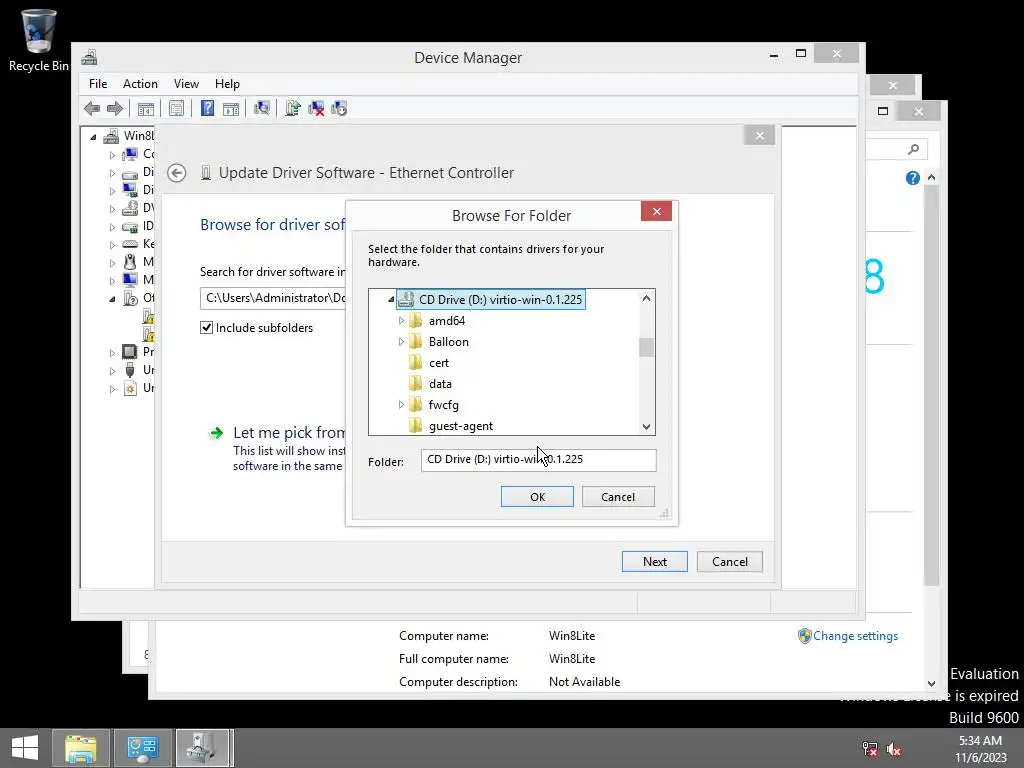Click the Back arrow in Device Manager toolbar
Image resolution: width=1024 pixels, height=768 pixels.
(92, 108)
